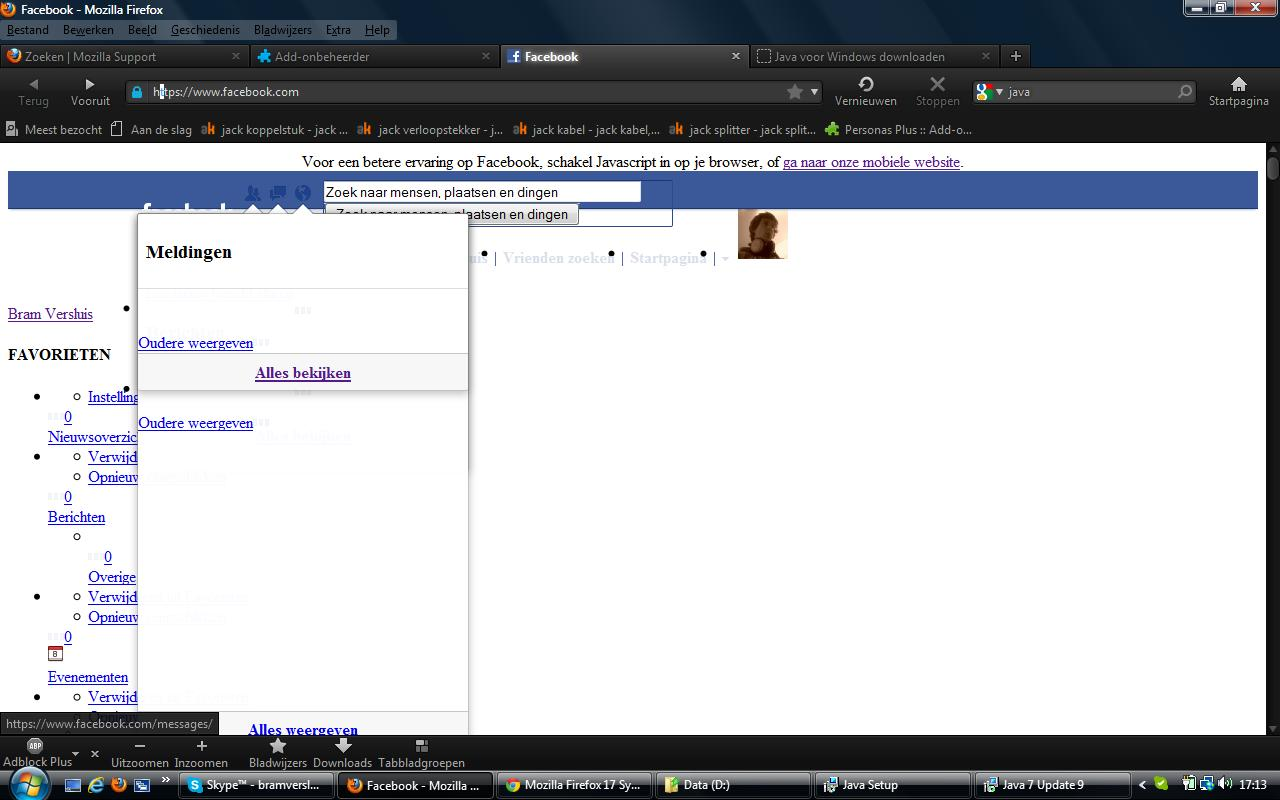1280x800 pixels.
Task: Open the Facebook messages icon
Action: click(278, 193)
